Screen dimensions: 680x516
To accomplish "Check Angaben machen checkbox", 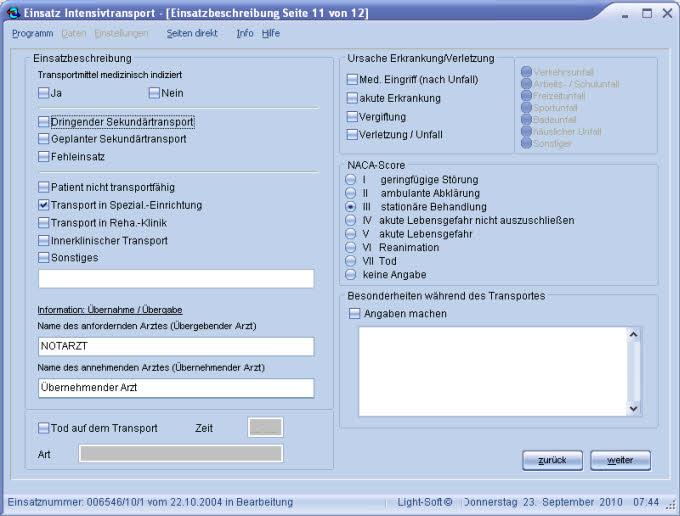I will (x=355, y=314).
